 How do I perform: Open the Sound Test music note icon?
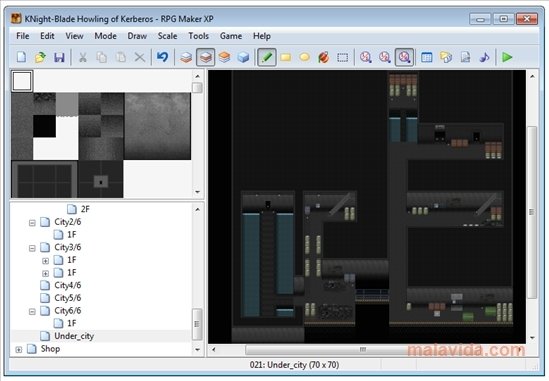pyautogui.click(x=484, y=57)
